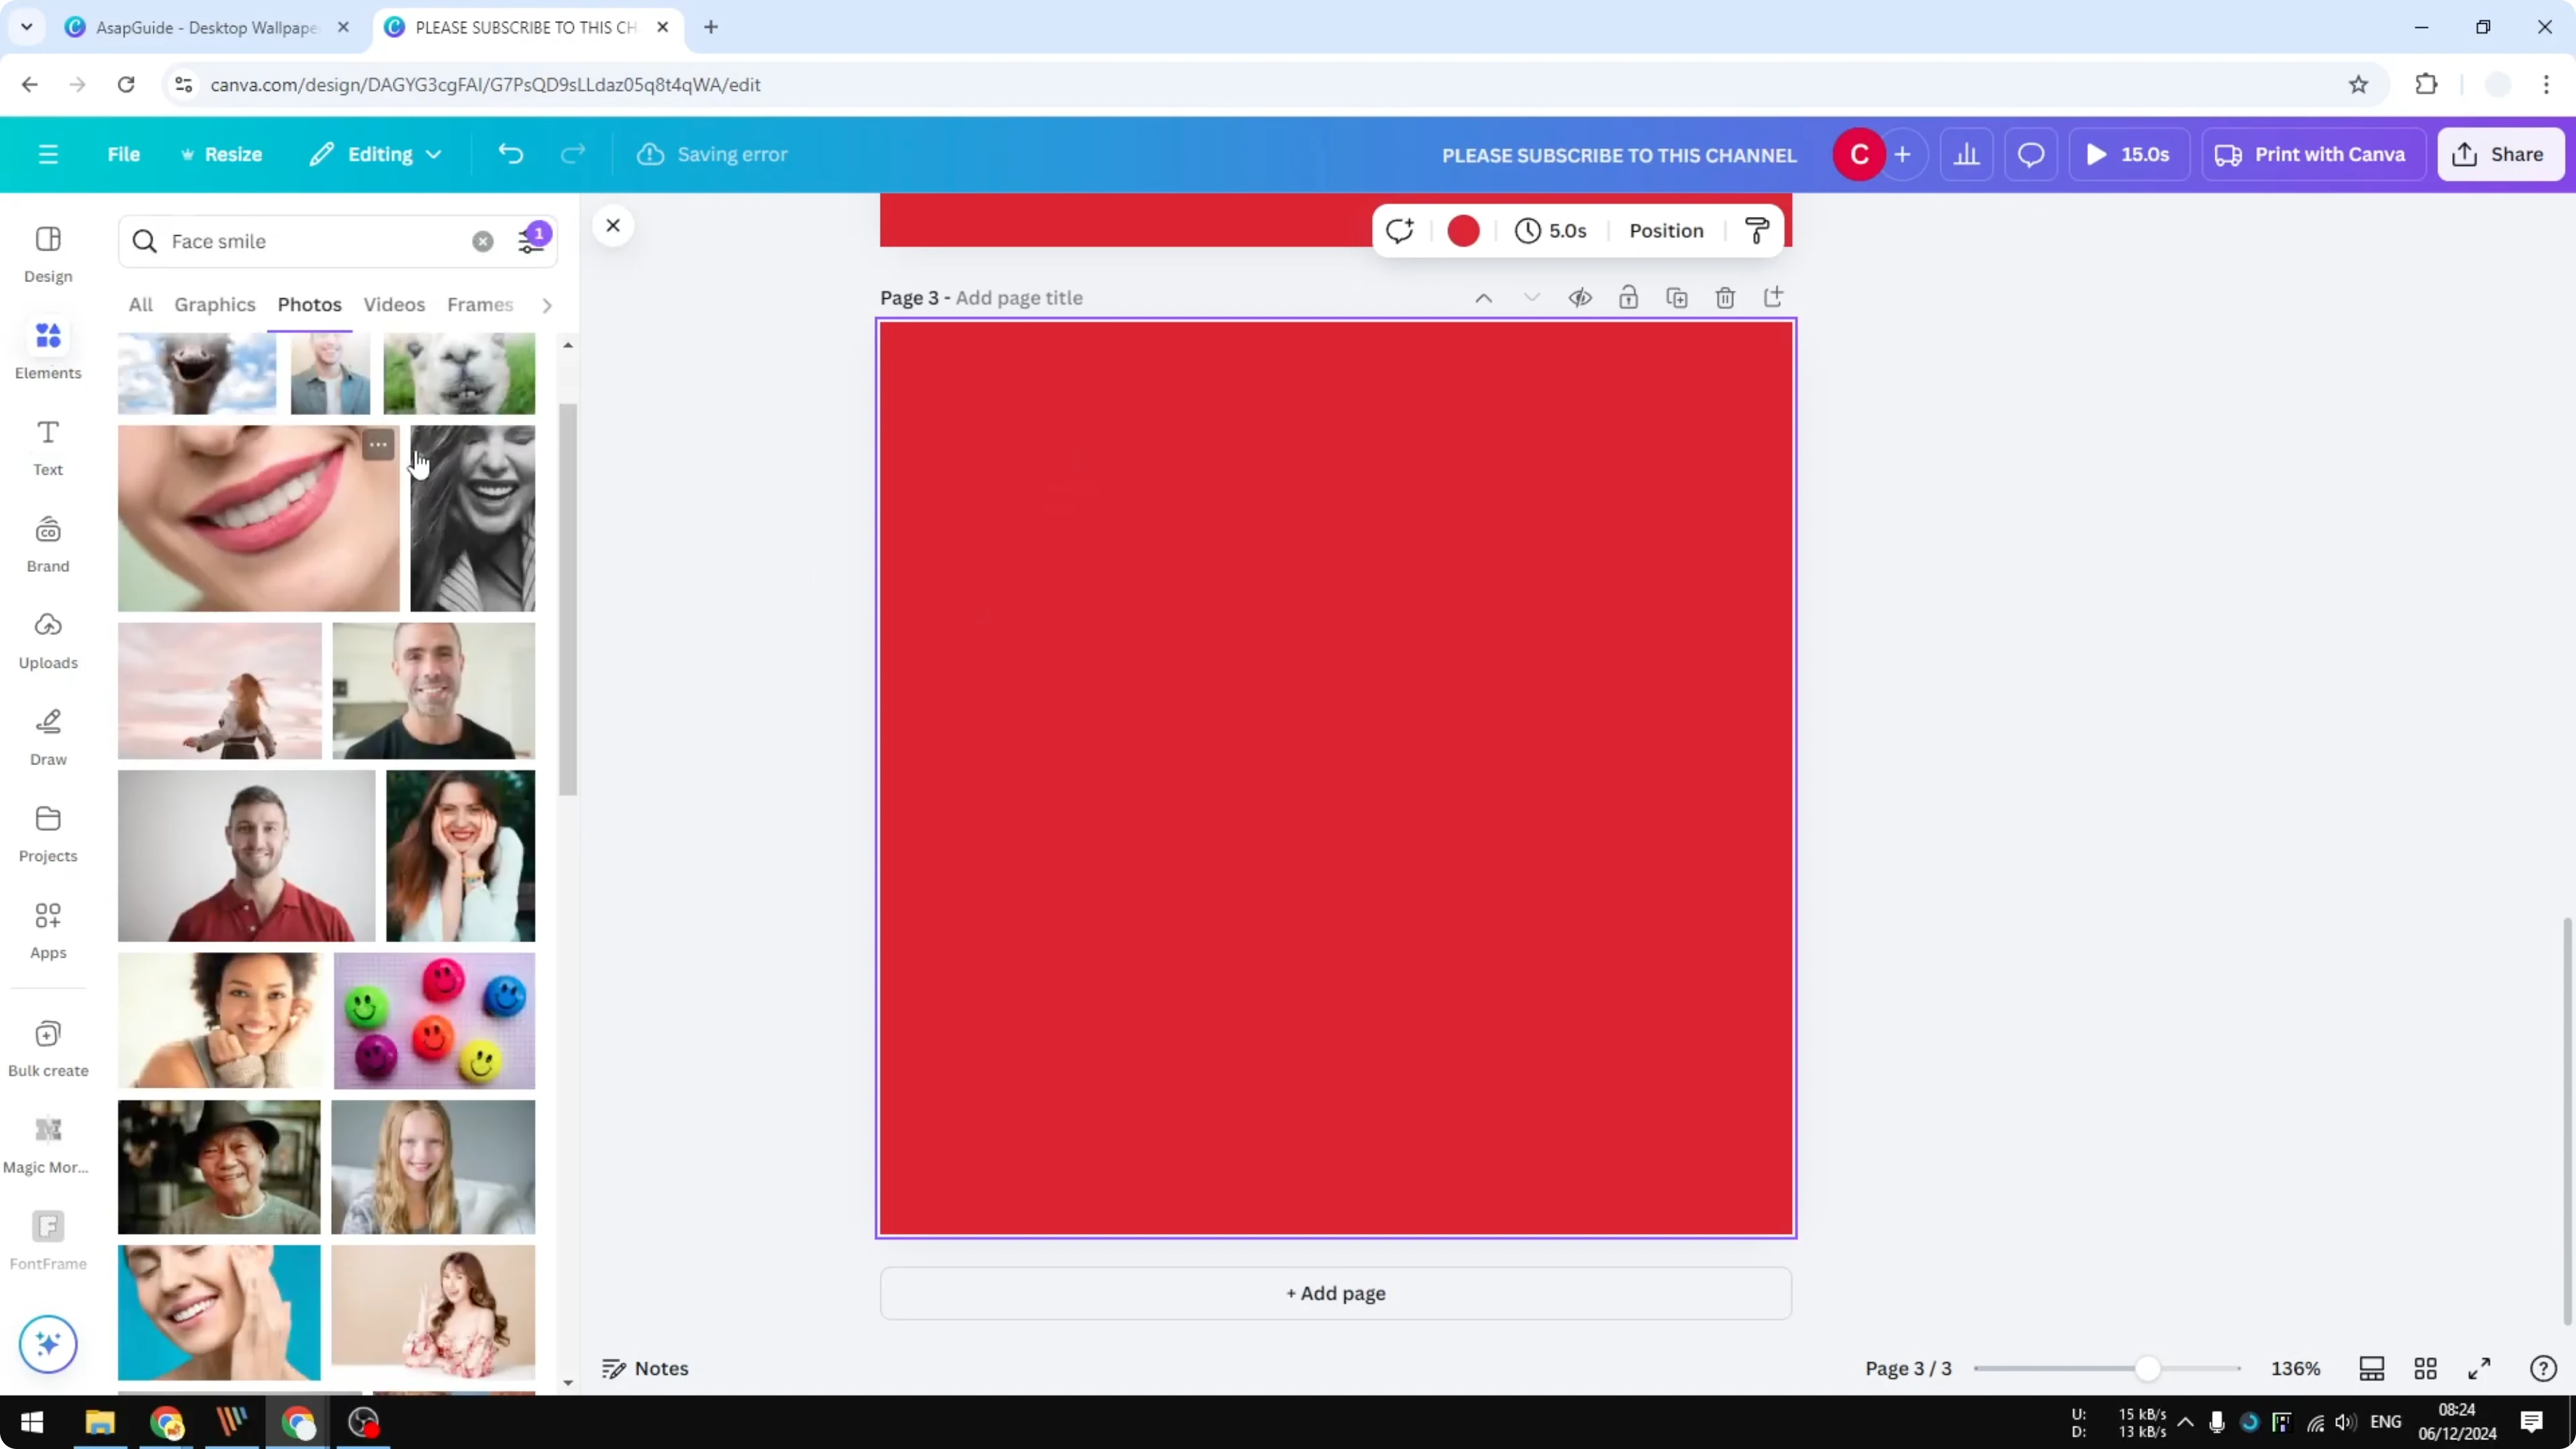
Task: Click the Add page button
Action: 1335,1292
